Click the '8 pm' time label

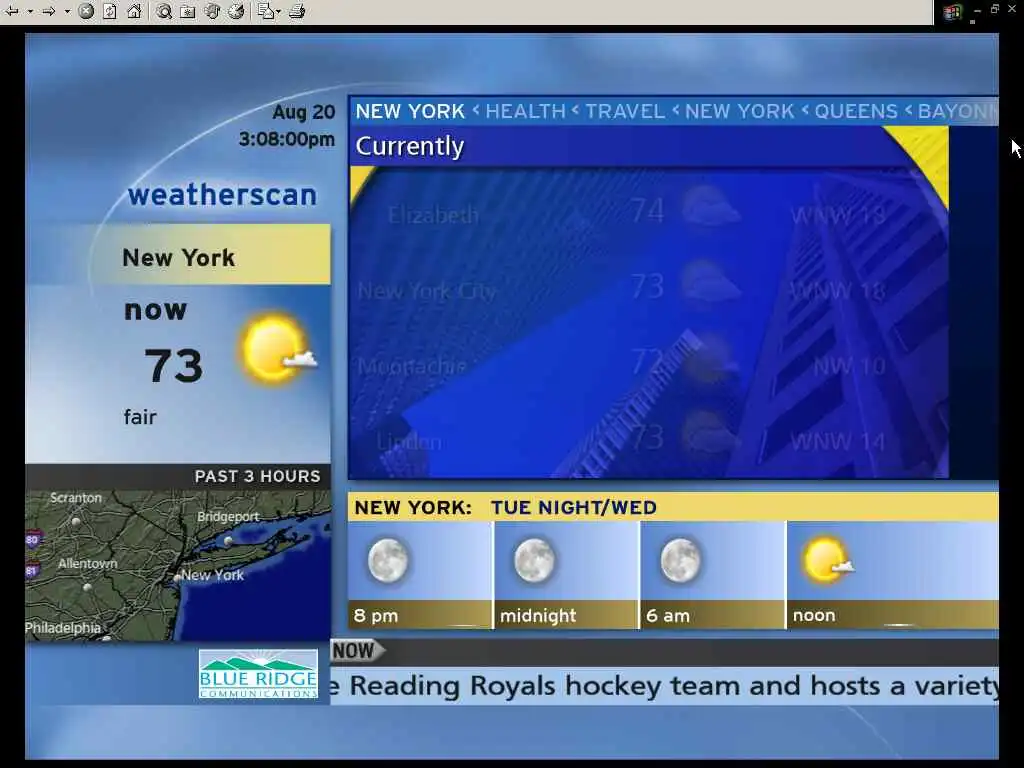376,616
